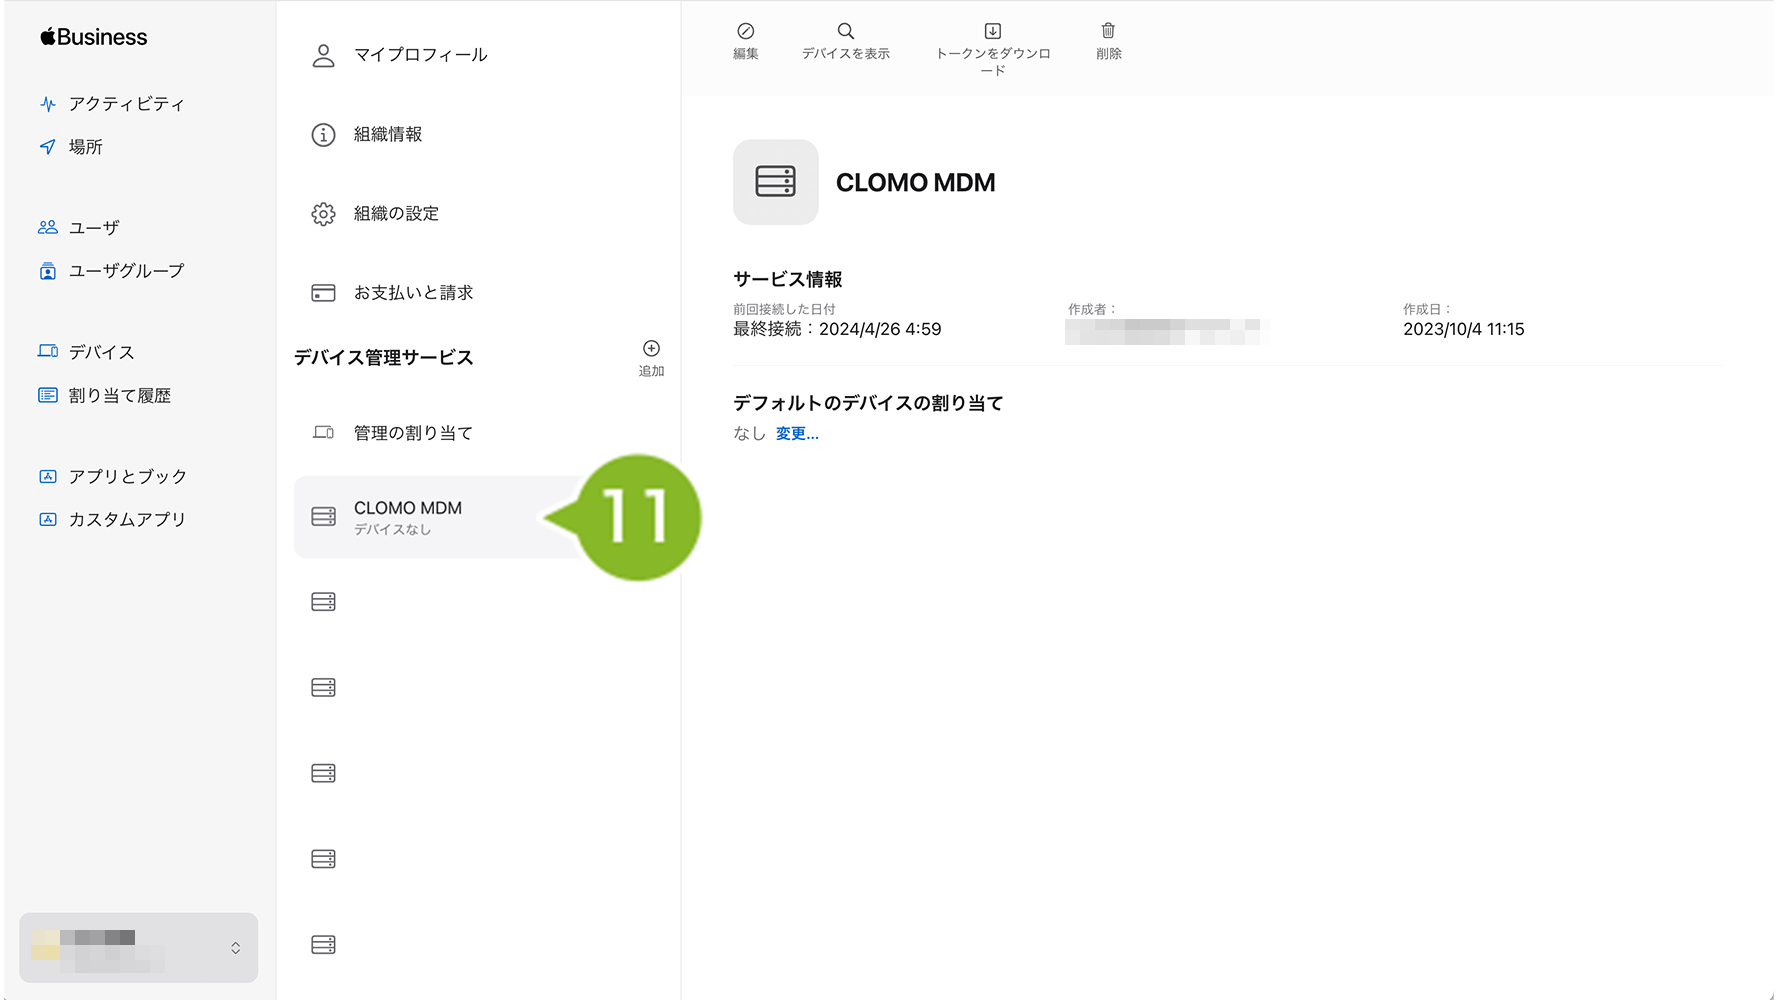Click 作成日 value 2023/10/4 11:15
The height and width of the screenshot is (1000, 1778).
point(1464,329)
